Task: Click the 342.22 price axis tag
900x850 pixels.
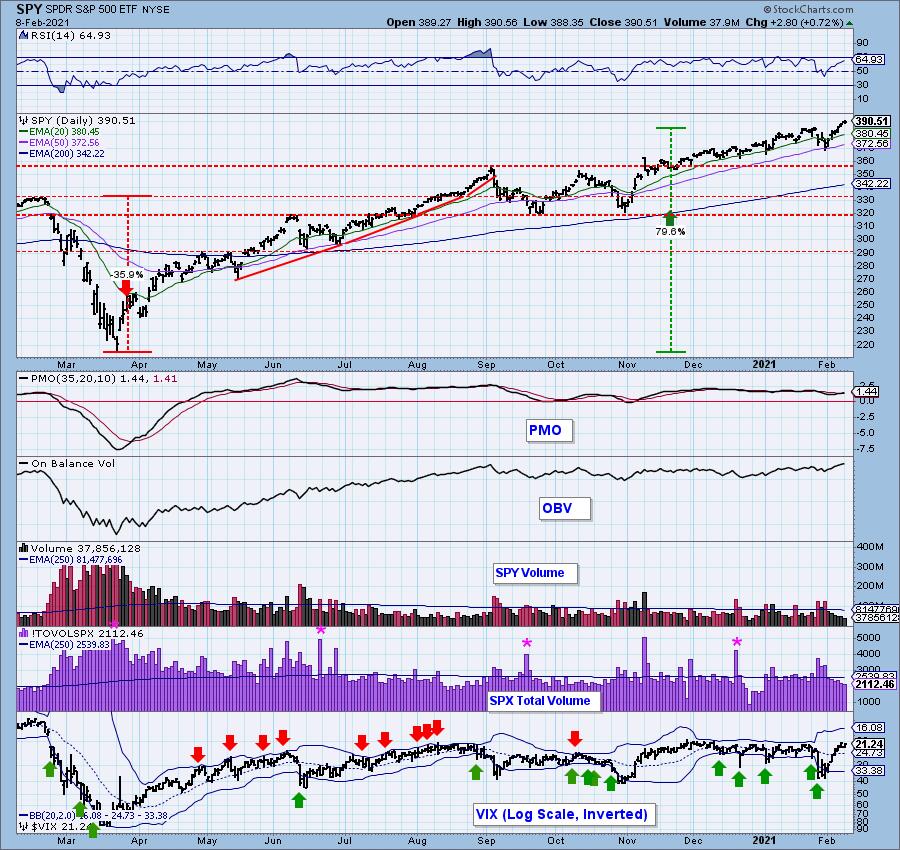Action: click(x=871, y=184)
